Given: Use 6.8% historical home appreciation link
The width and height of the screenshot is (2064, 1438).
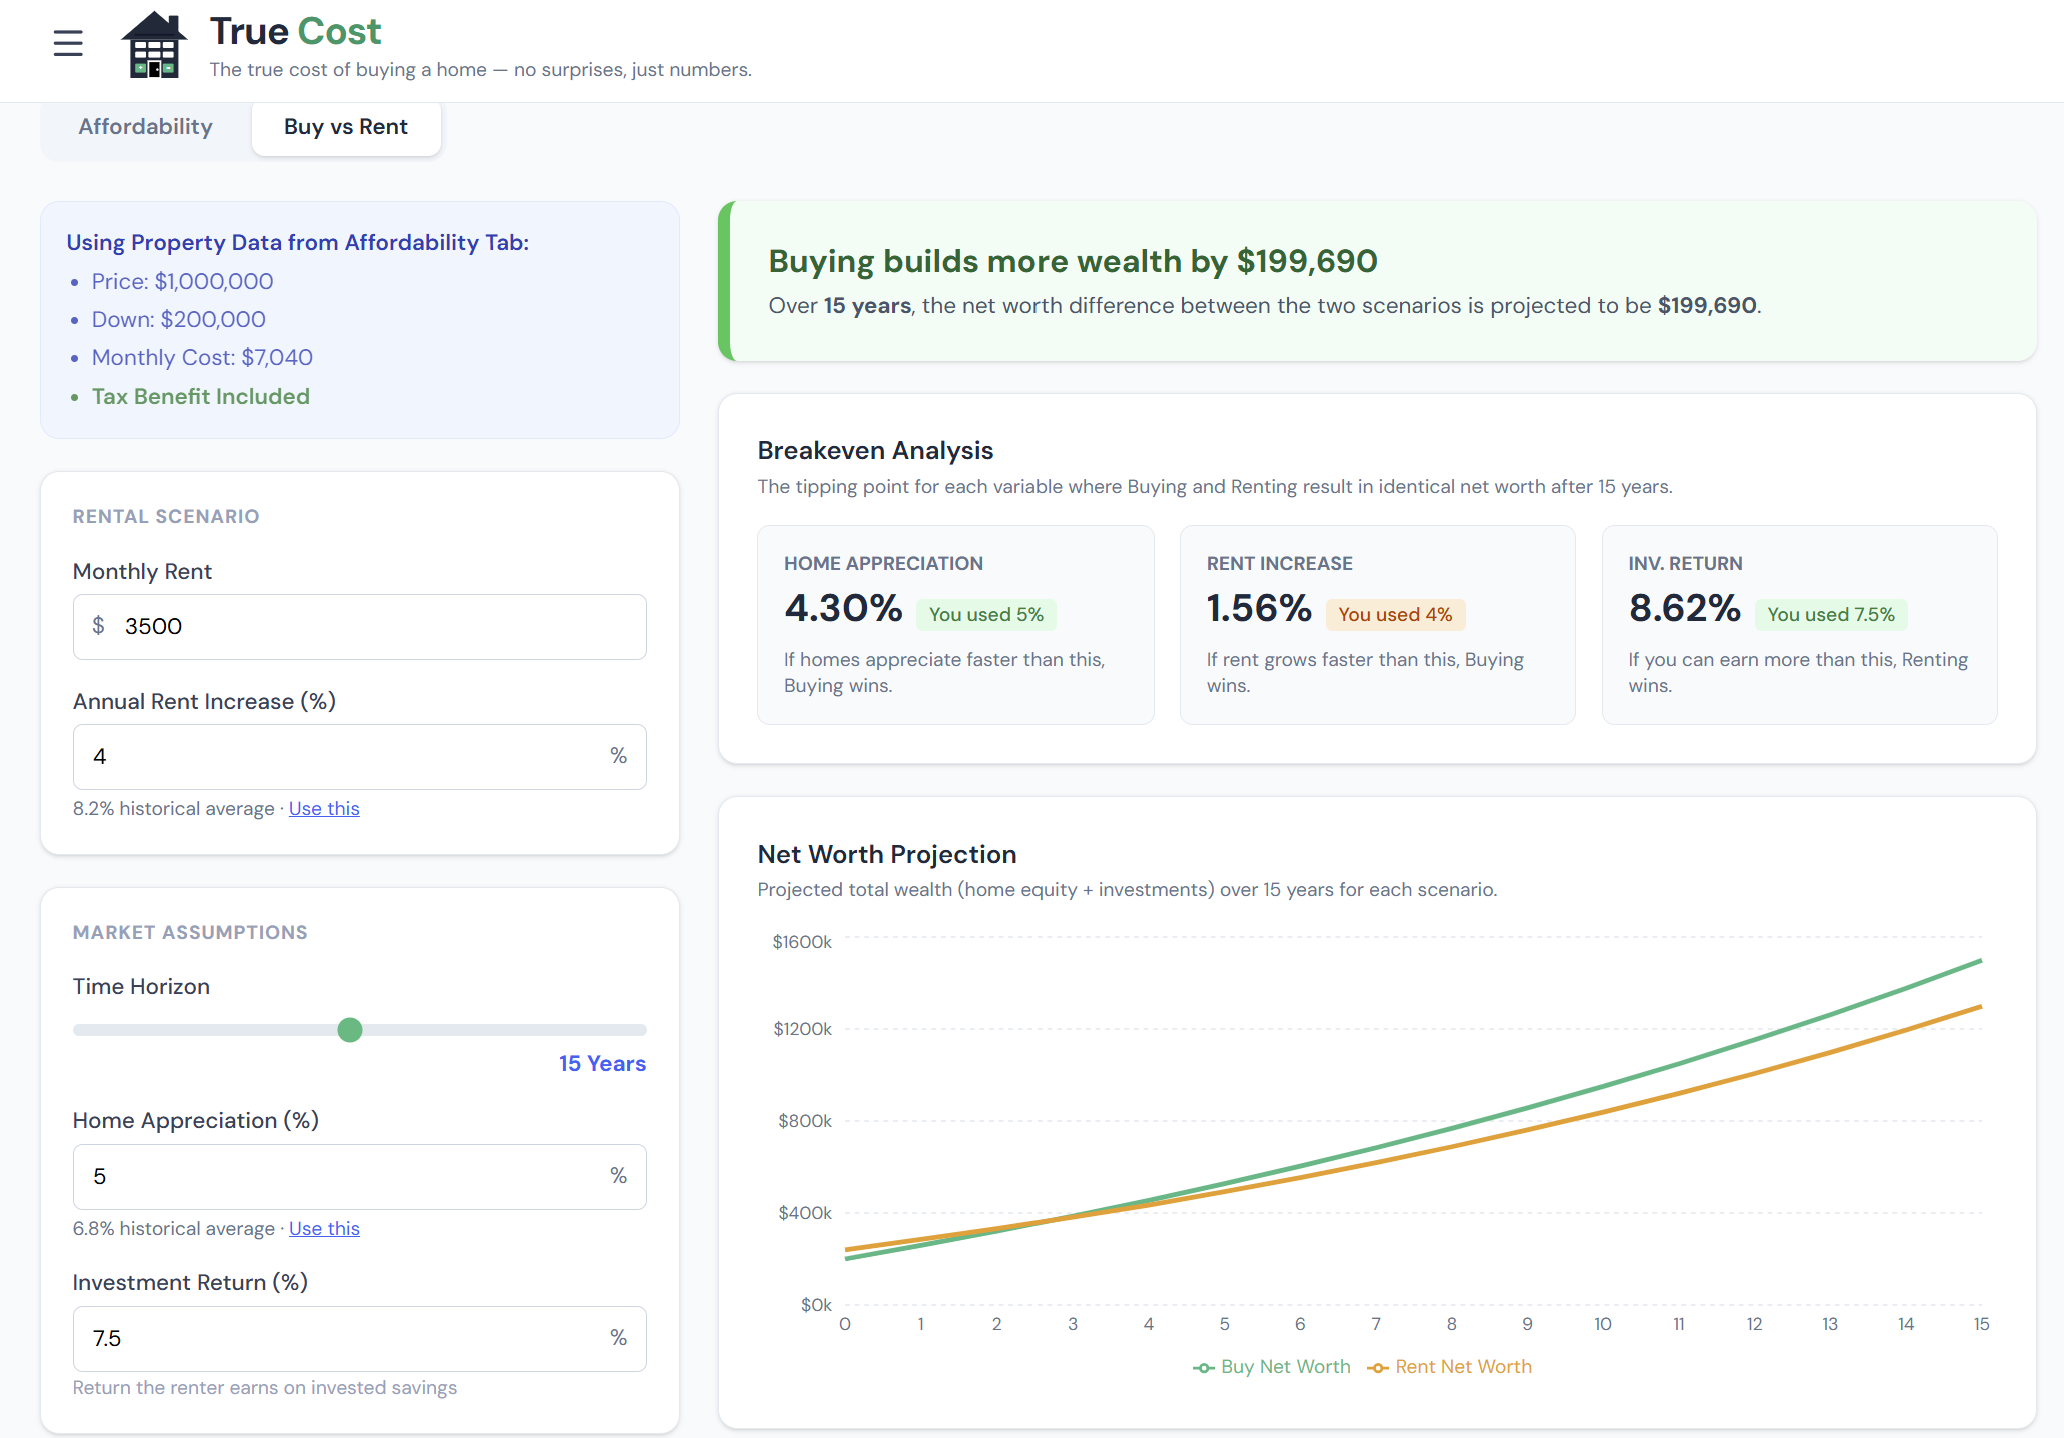Looking at the screenshot, I should click(324, 1228).
